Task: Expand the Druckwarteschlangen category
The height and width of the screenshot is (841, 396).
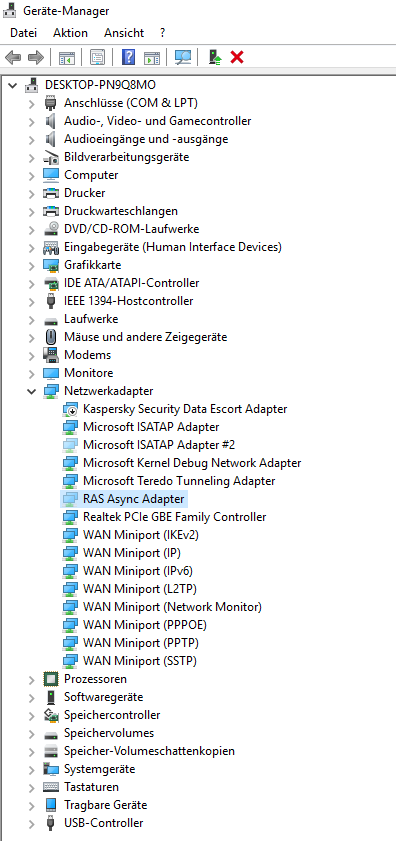Action: click(x=32, y=211)
